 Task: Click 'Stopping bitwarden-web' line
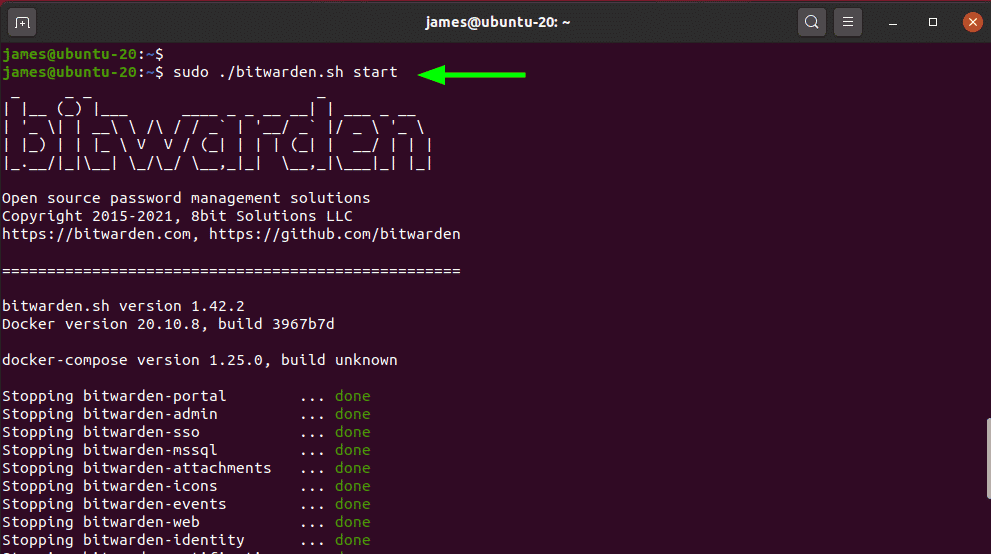(186, 522)
